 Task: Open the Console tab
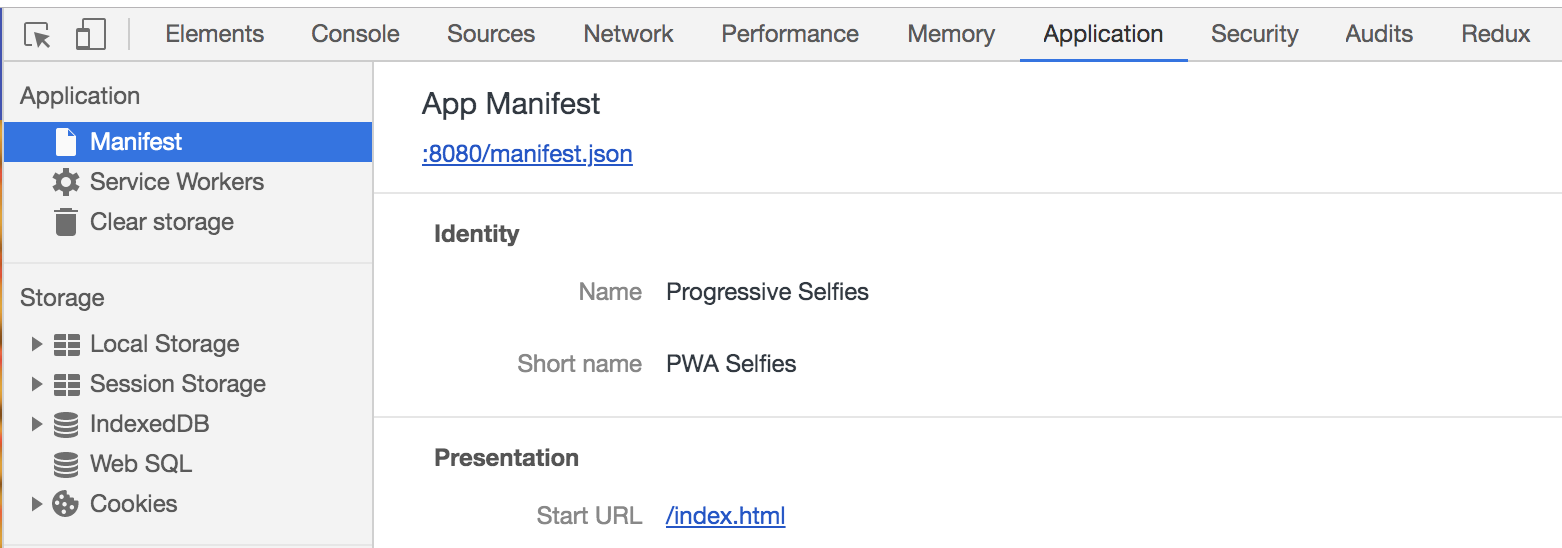click(355, 34)
